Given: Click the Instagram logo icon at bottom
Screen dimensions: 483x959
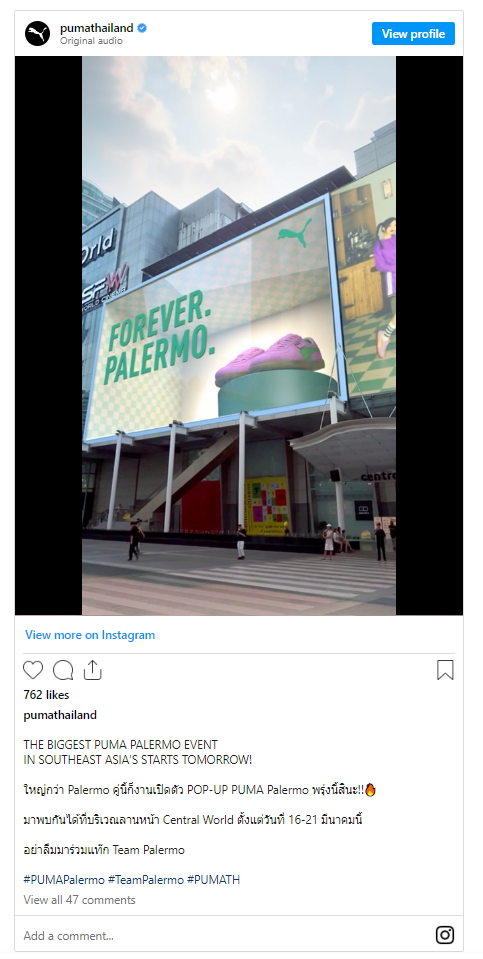Looking at the screenshot, I should pyautogui.click(x=444, y=935).
